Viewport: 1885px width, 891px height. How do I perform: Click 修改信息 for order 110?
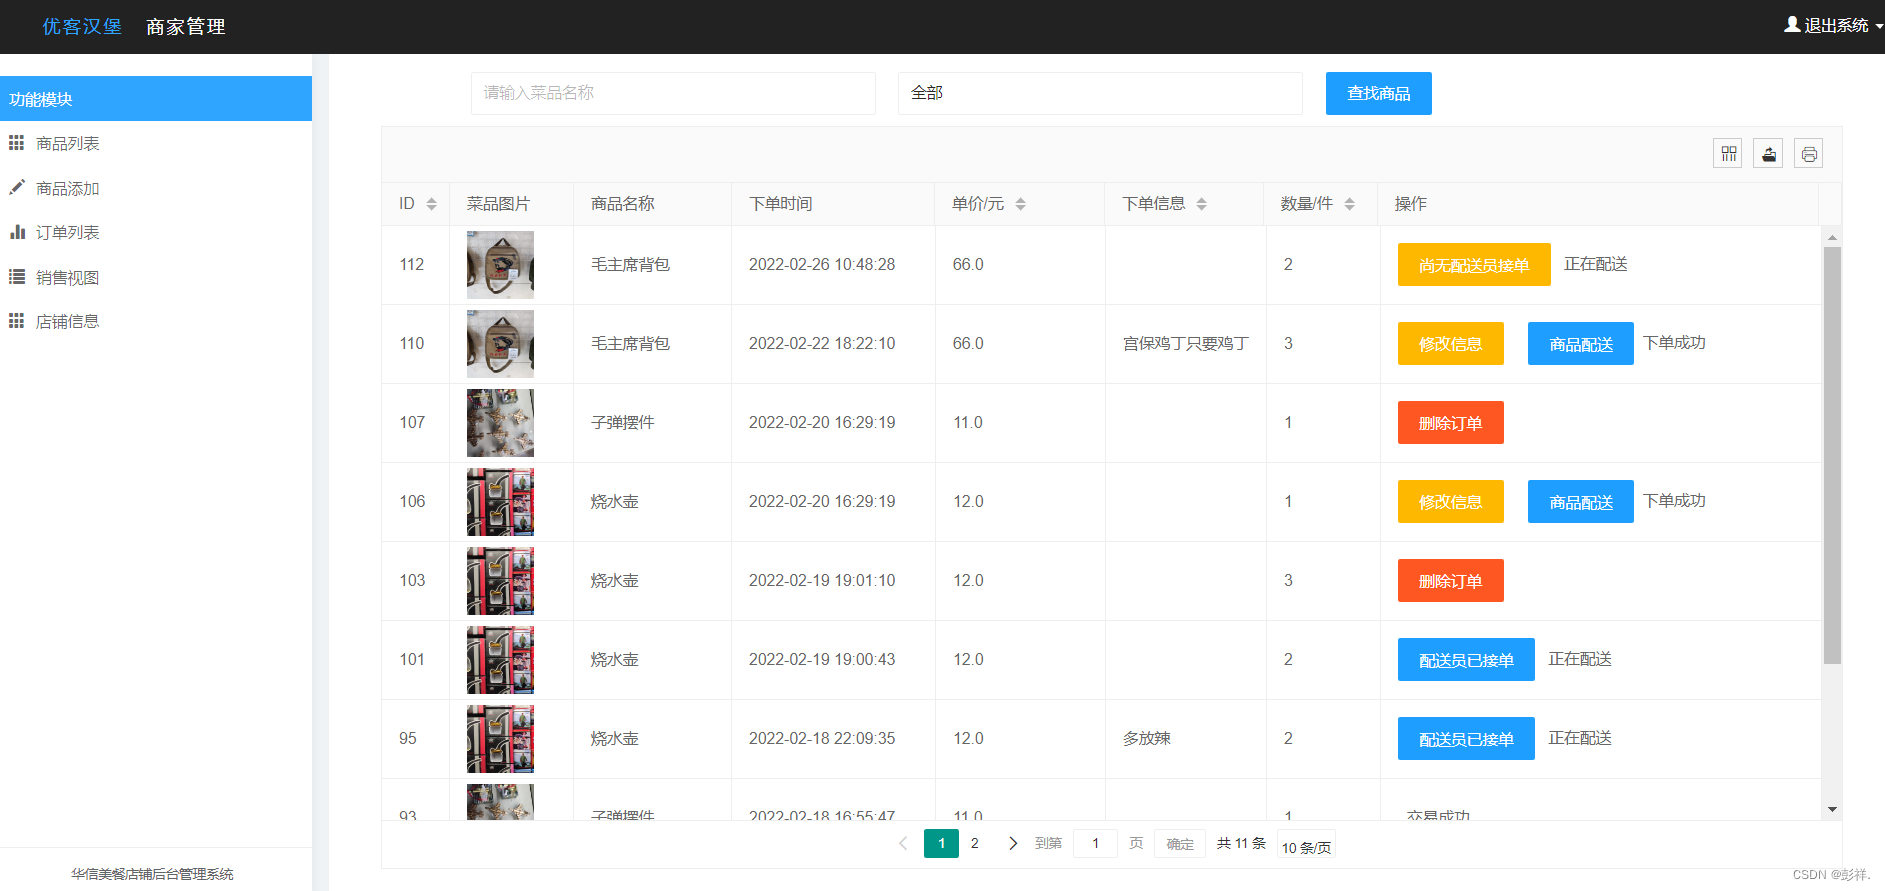coord(1450,344)
